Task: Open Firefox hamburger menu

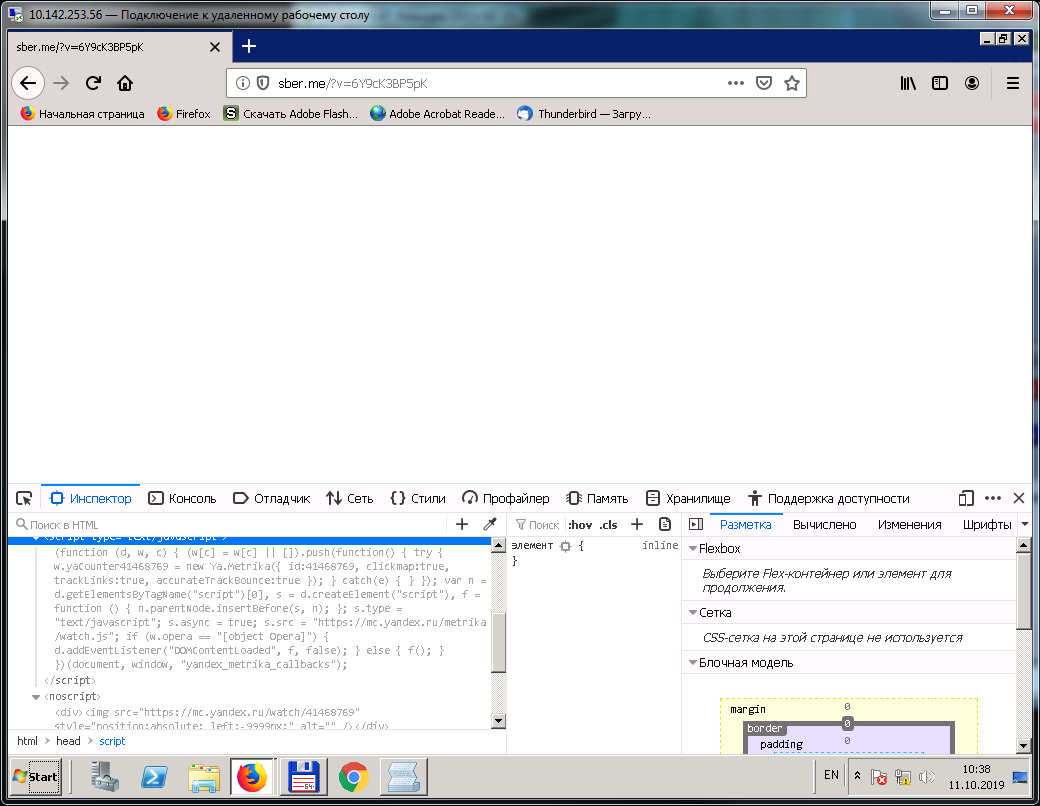Action: 1013,83
